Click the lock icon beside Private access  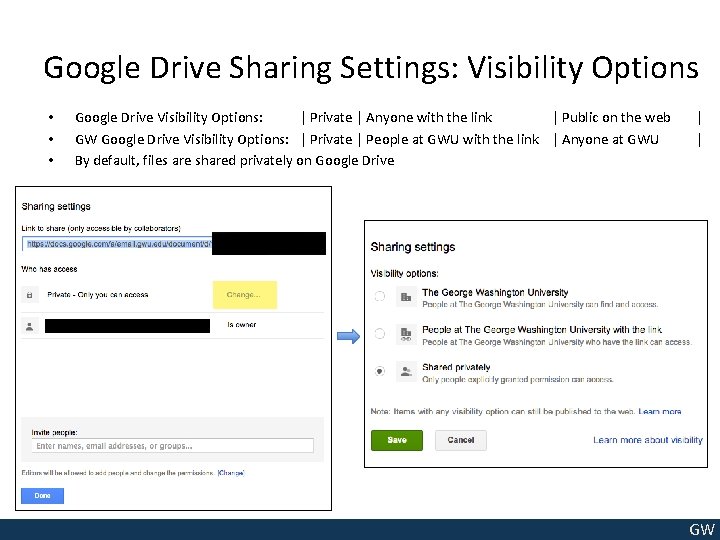tap(29, 295)
